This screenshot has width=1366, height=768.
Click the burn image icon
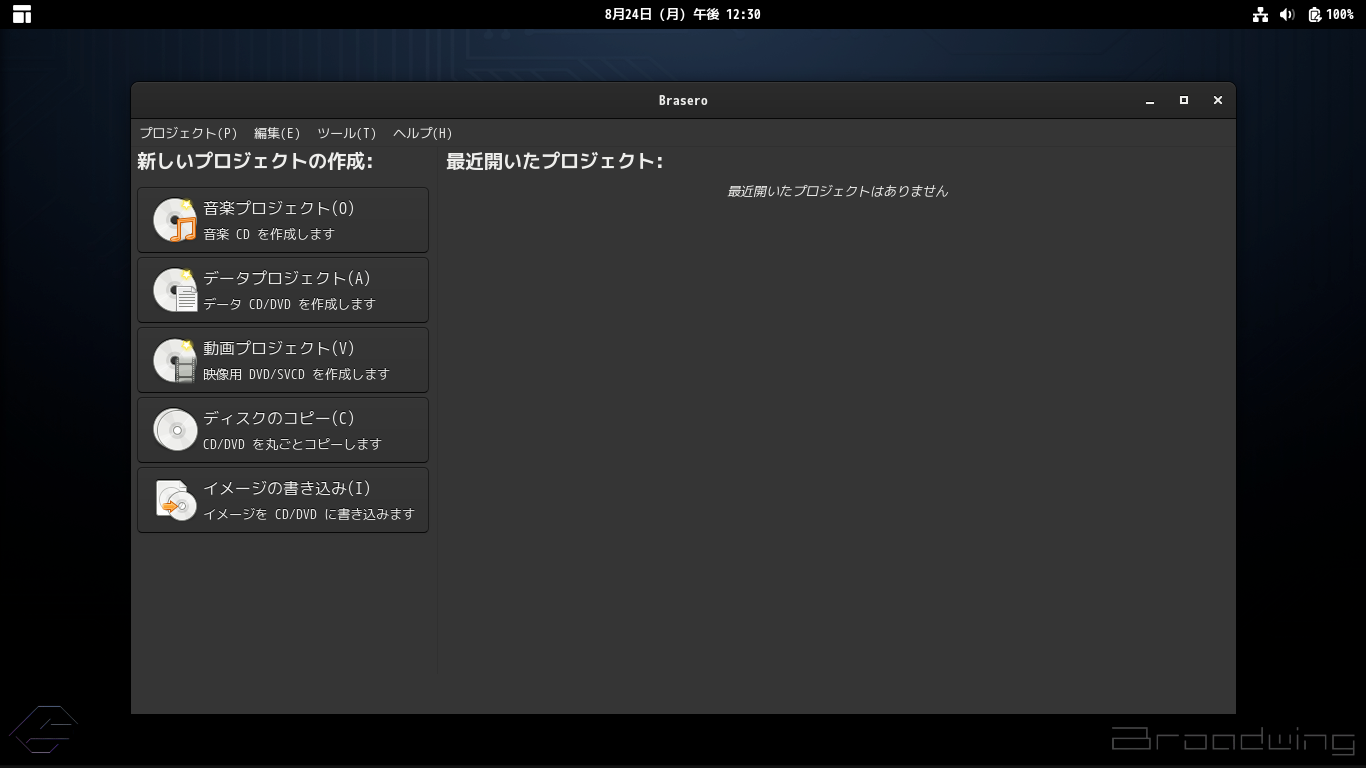[175, 500]
